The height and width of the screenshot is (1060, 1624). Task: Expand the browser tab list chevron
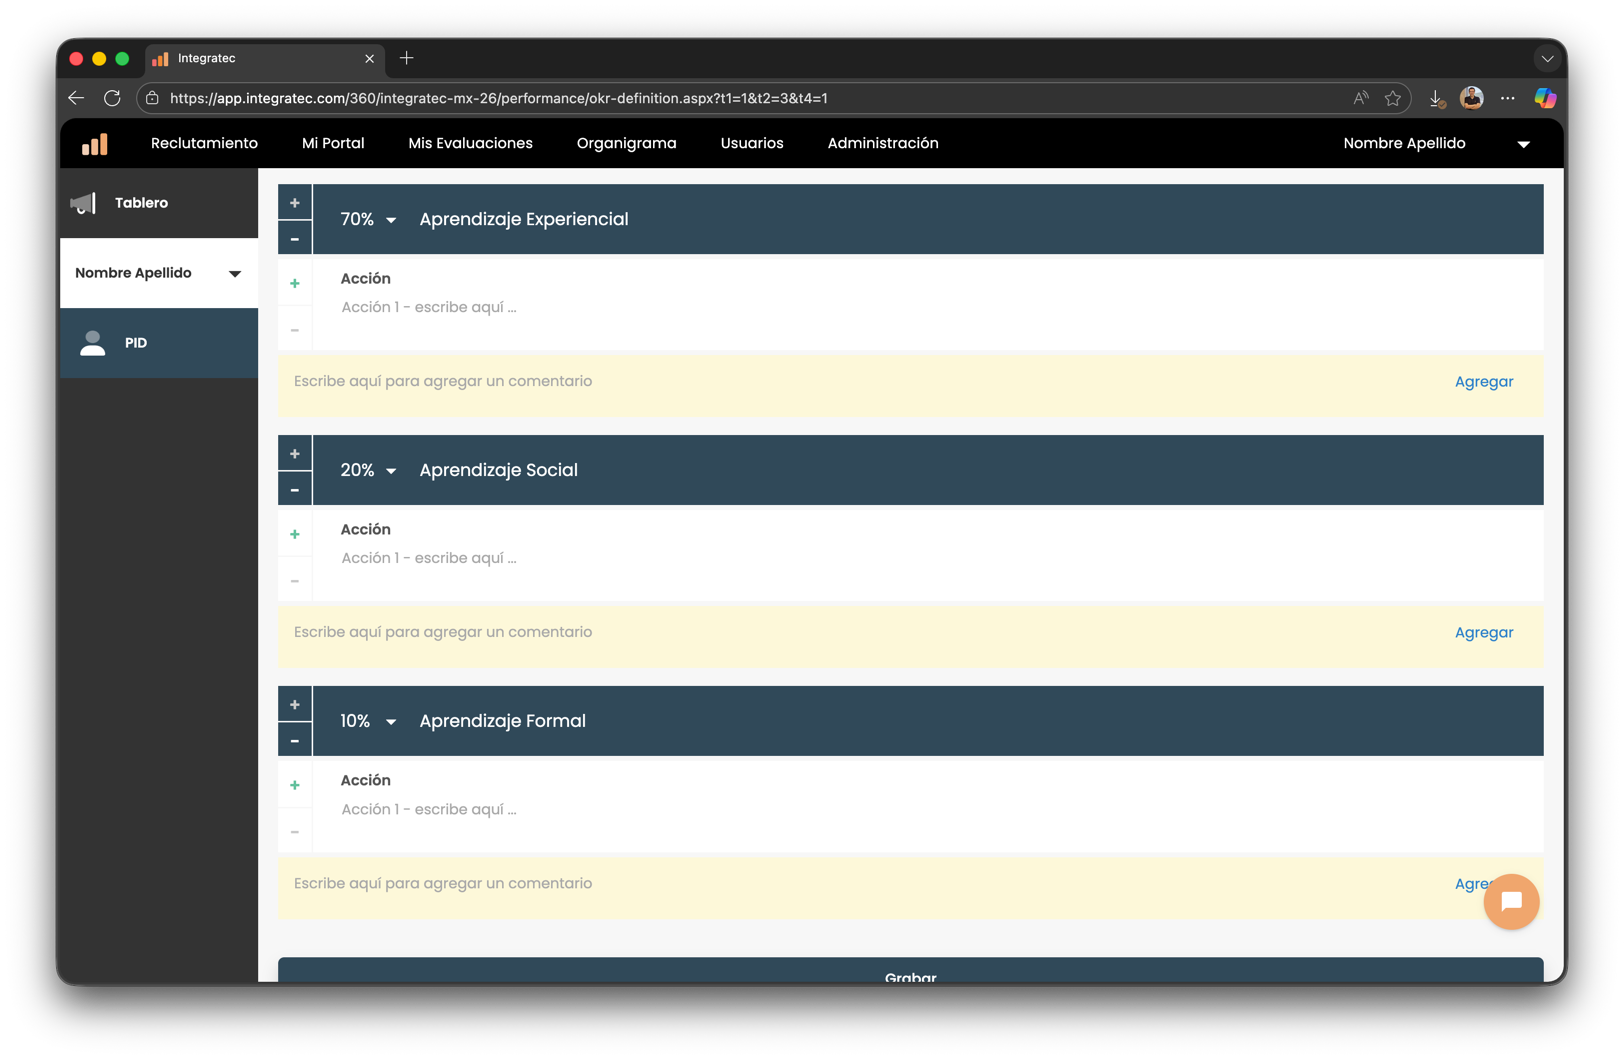coord(1547,59)
